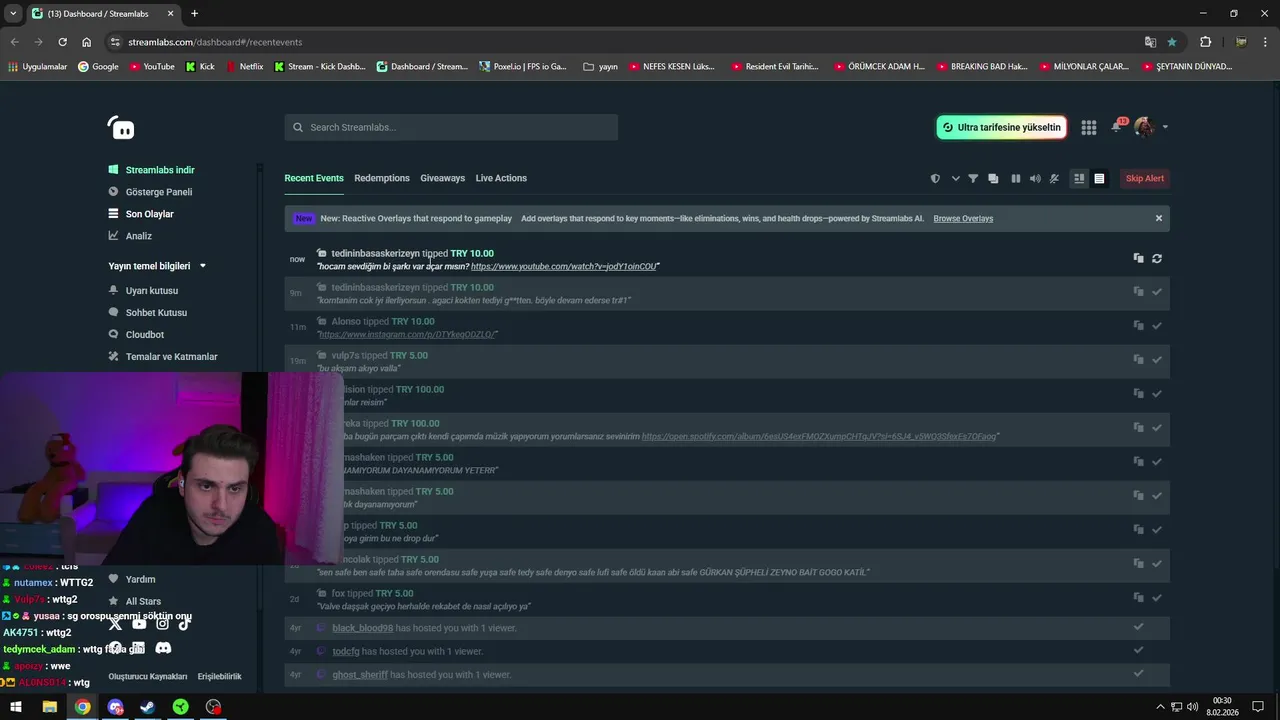
Task: Mark the black_blood98 host event as read
Action: (x=1138, y=627)
